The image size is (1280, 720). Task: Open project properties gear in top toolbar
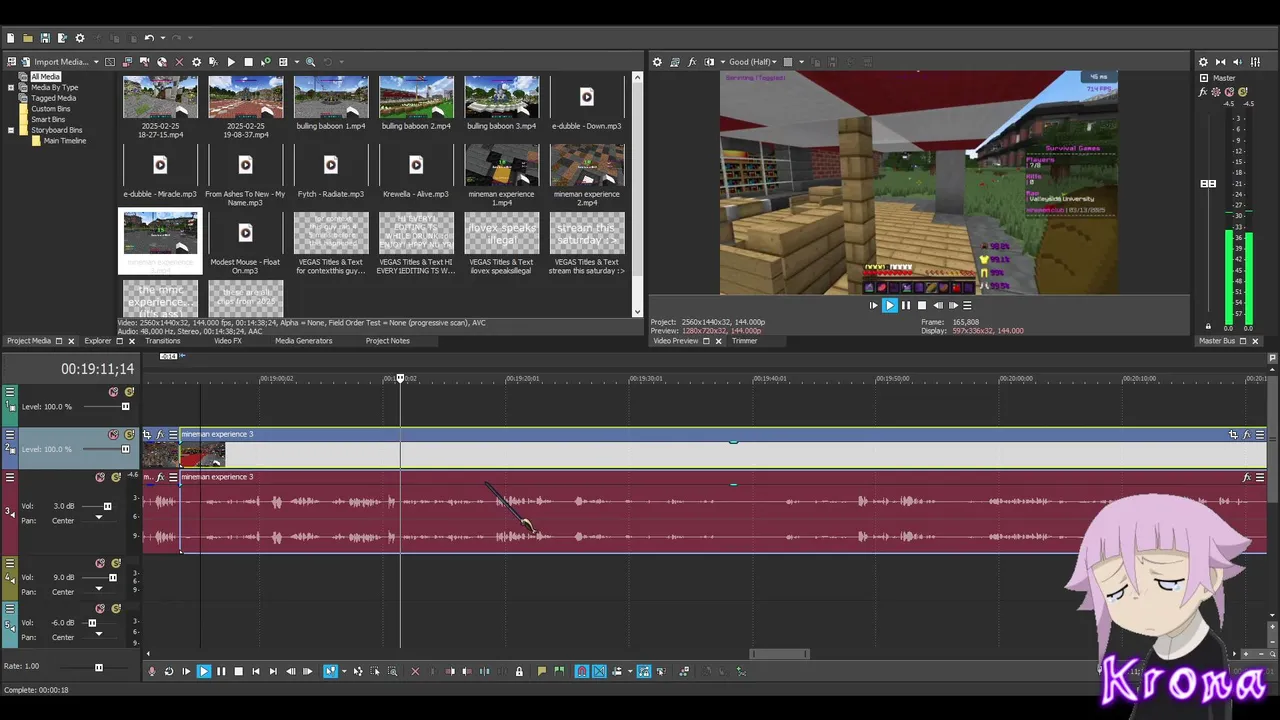80,38
